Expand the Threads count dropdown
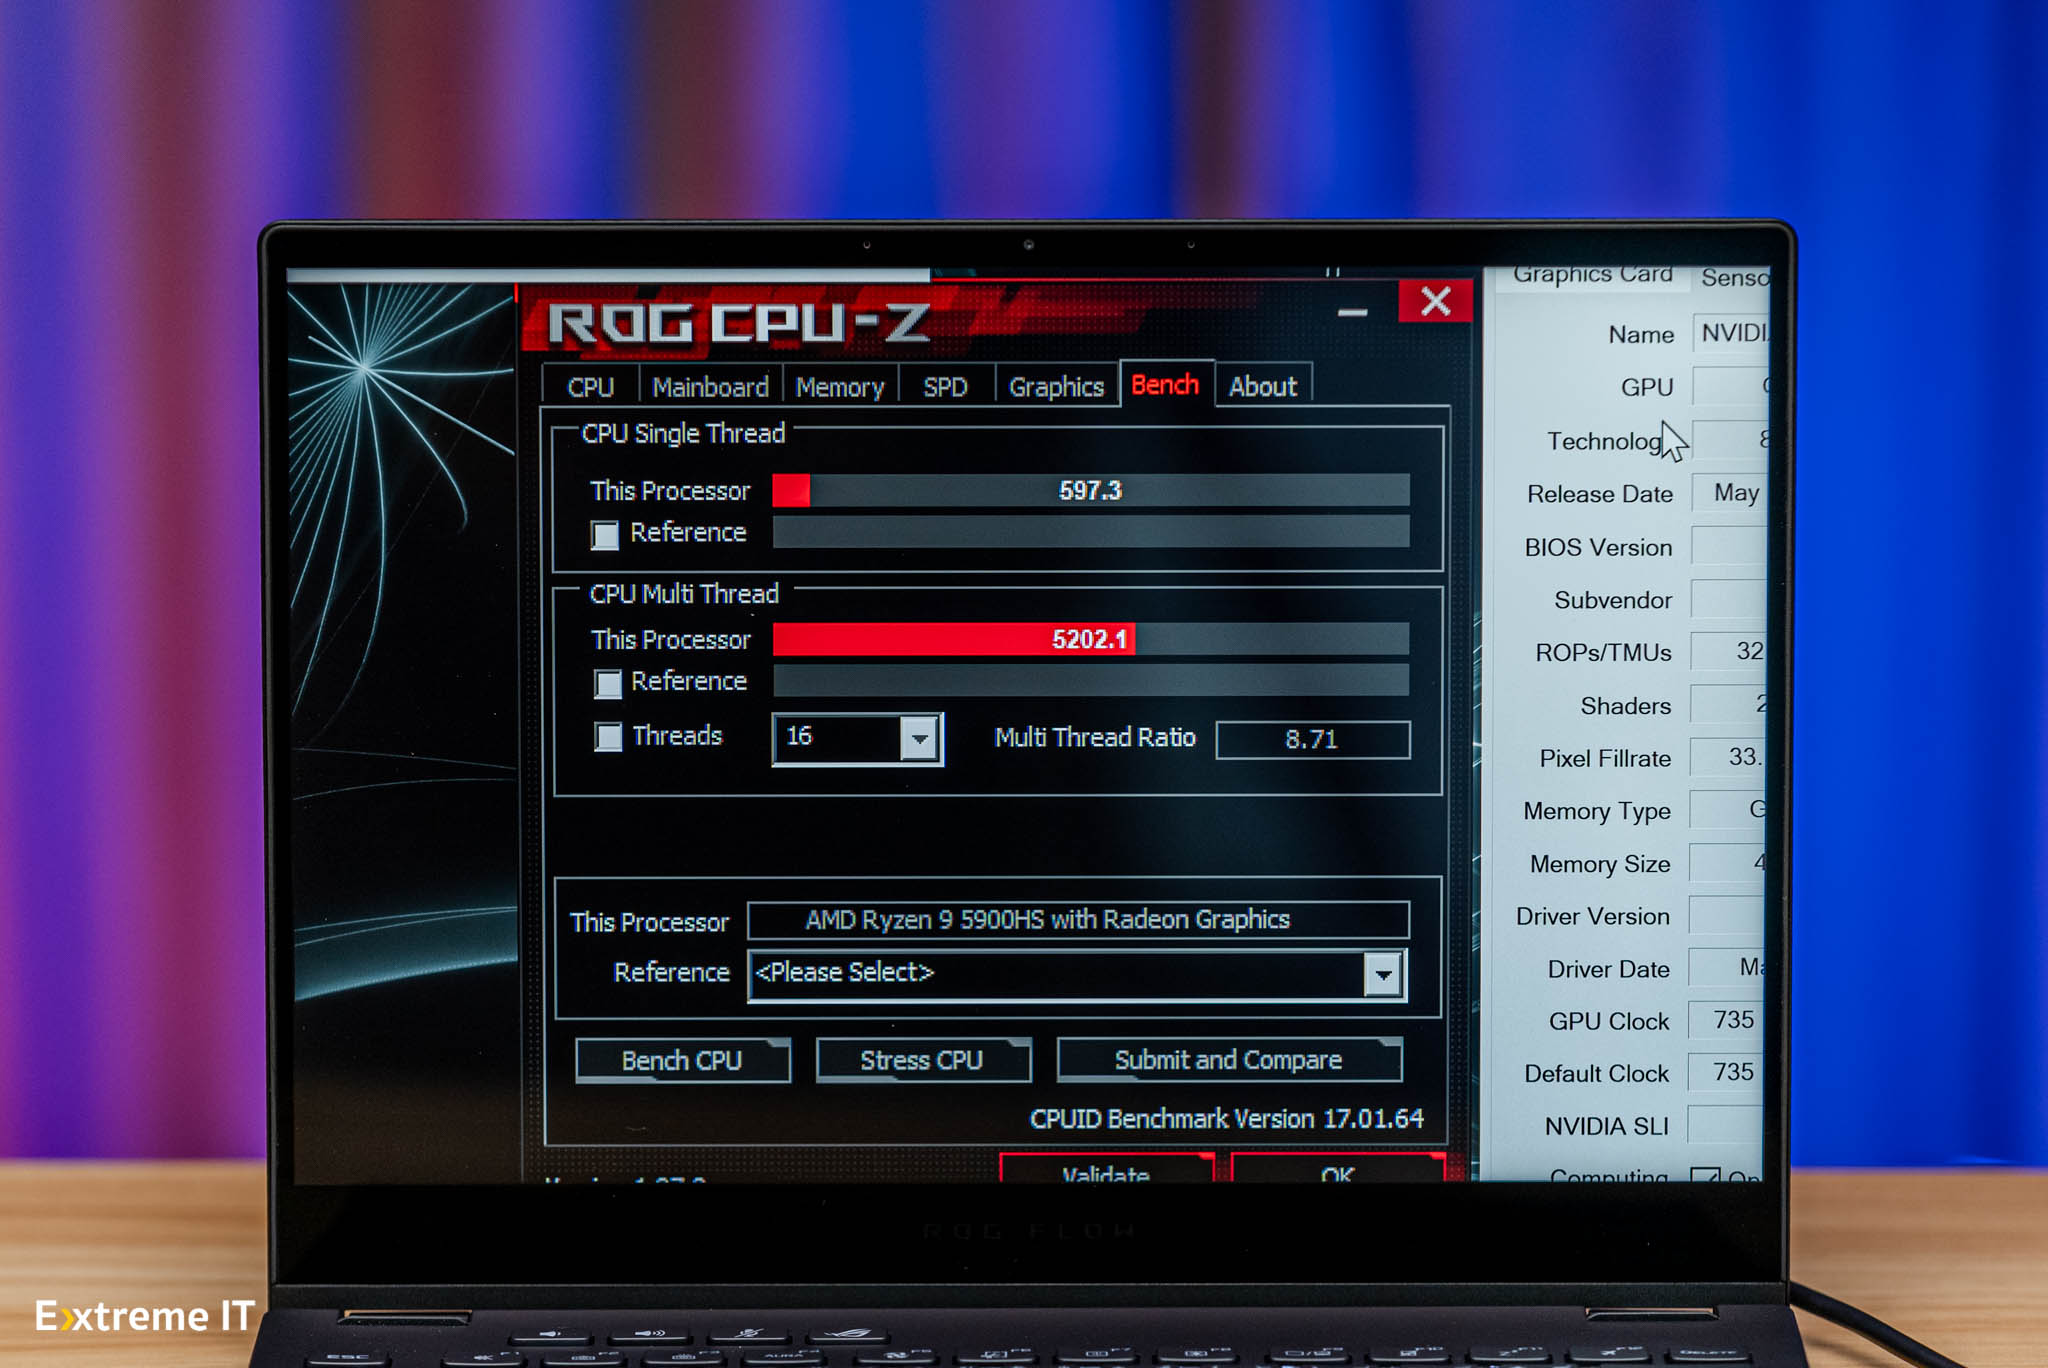 click(x=919, y=739)
